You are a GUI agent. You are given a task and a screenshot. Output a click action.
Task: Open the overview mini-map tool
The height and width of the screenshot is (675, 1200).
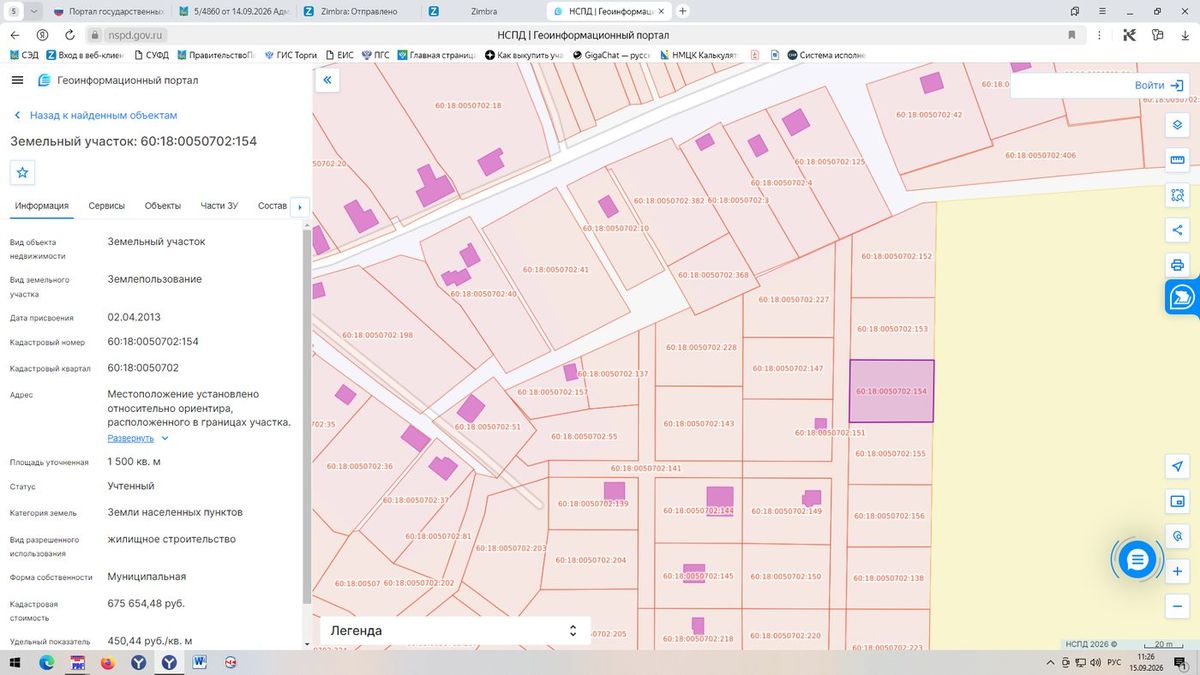tap(1177, 501)
